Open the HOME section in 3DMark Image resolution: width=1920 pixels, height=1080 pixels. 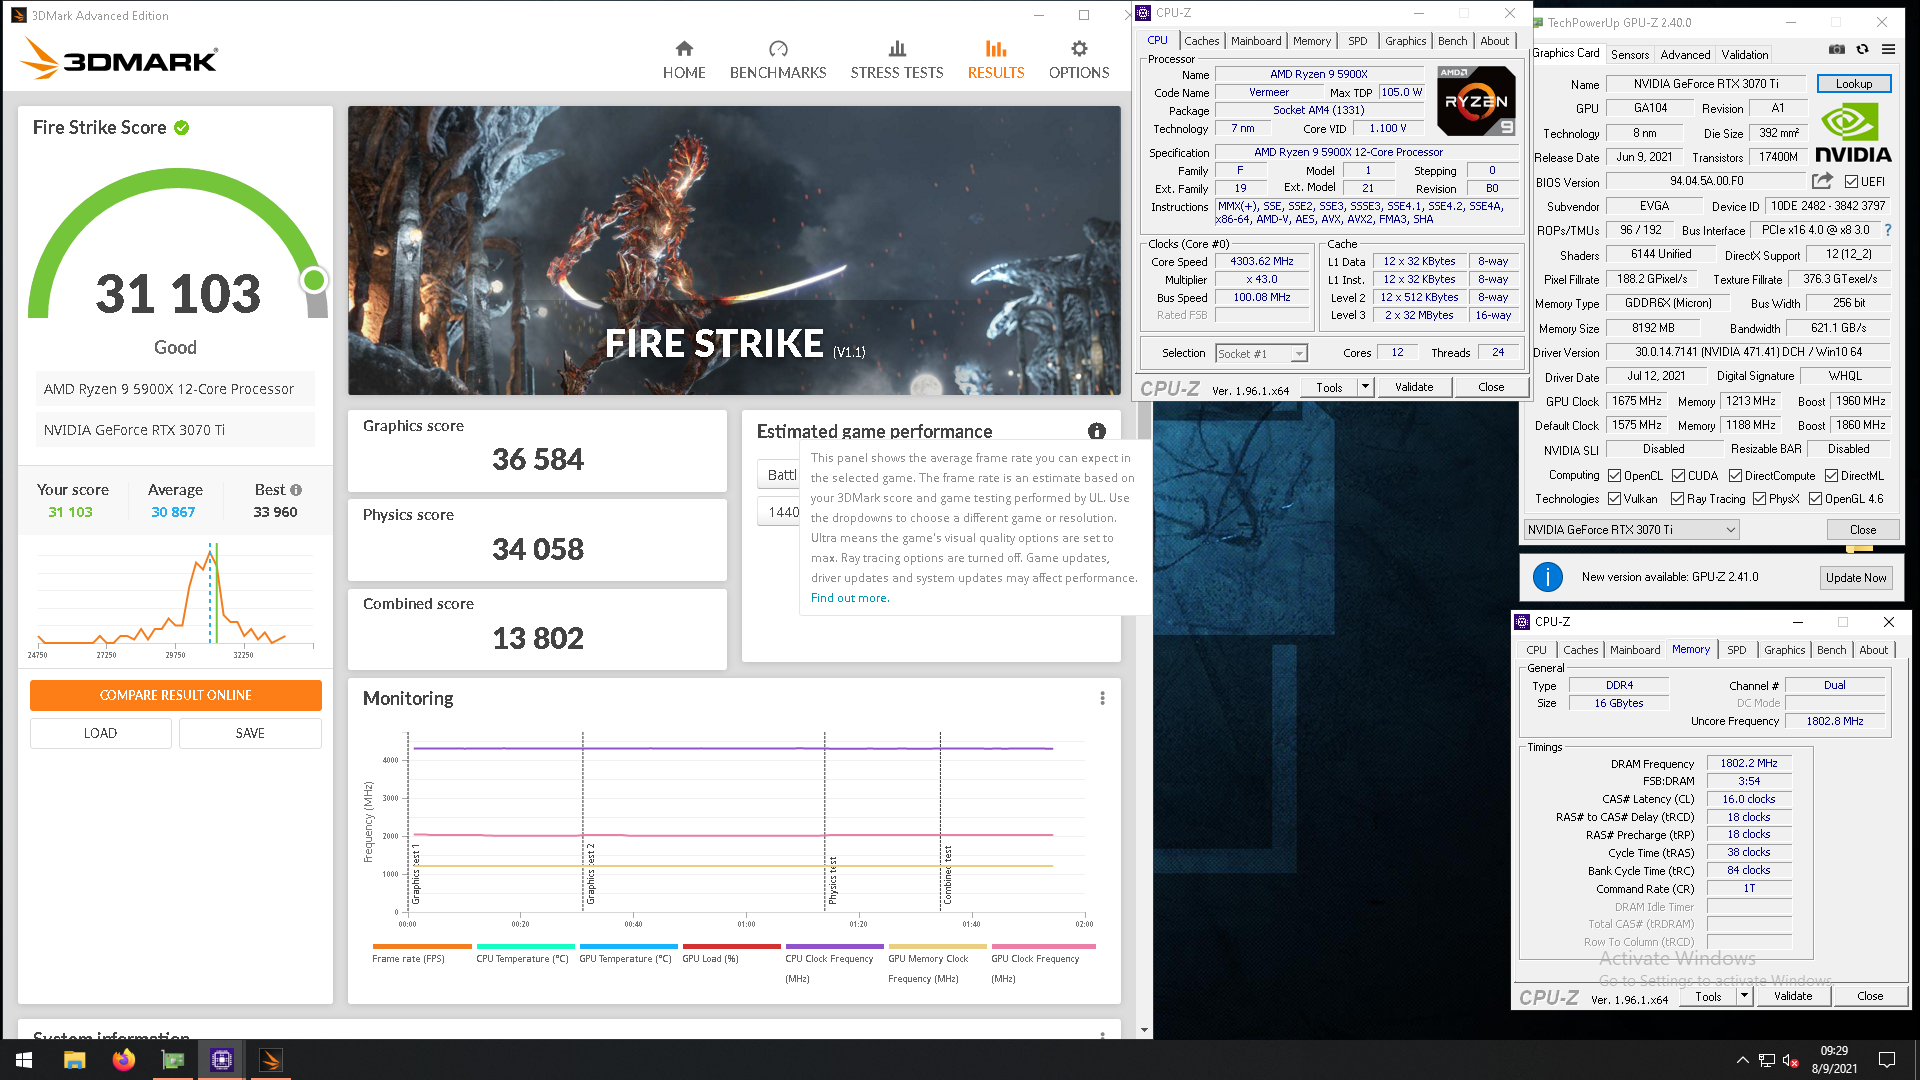684,60
